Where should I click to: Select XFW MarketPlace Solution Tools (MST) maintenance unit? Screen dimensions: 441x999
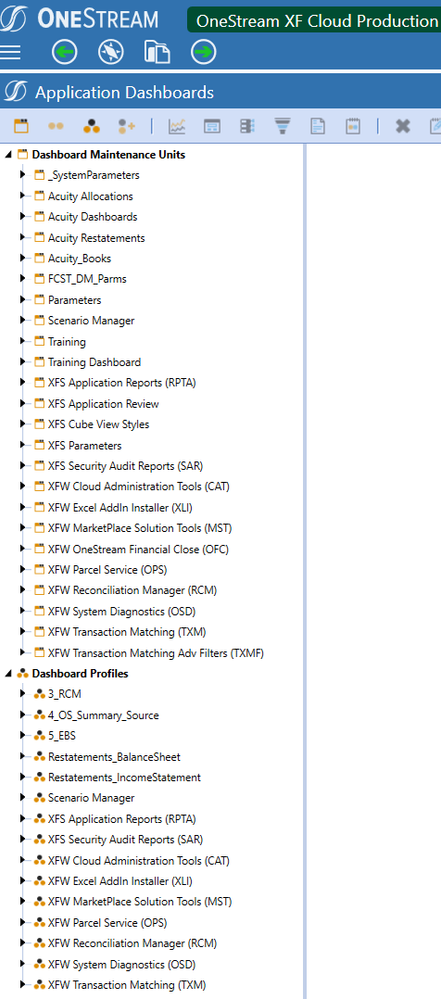140,528
